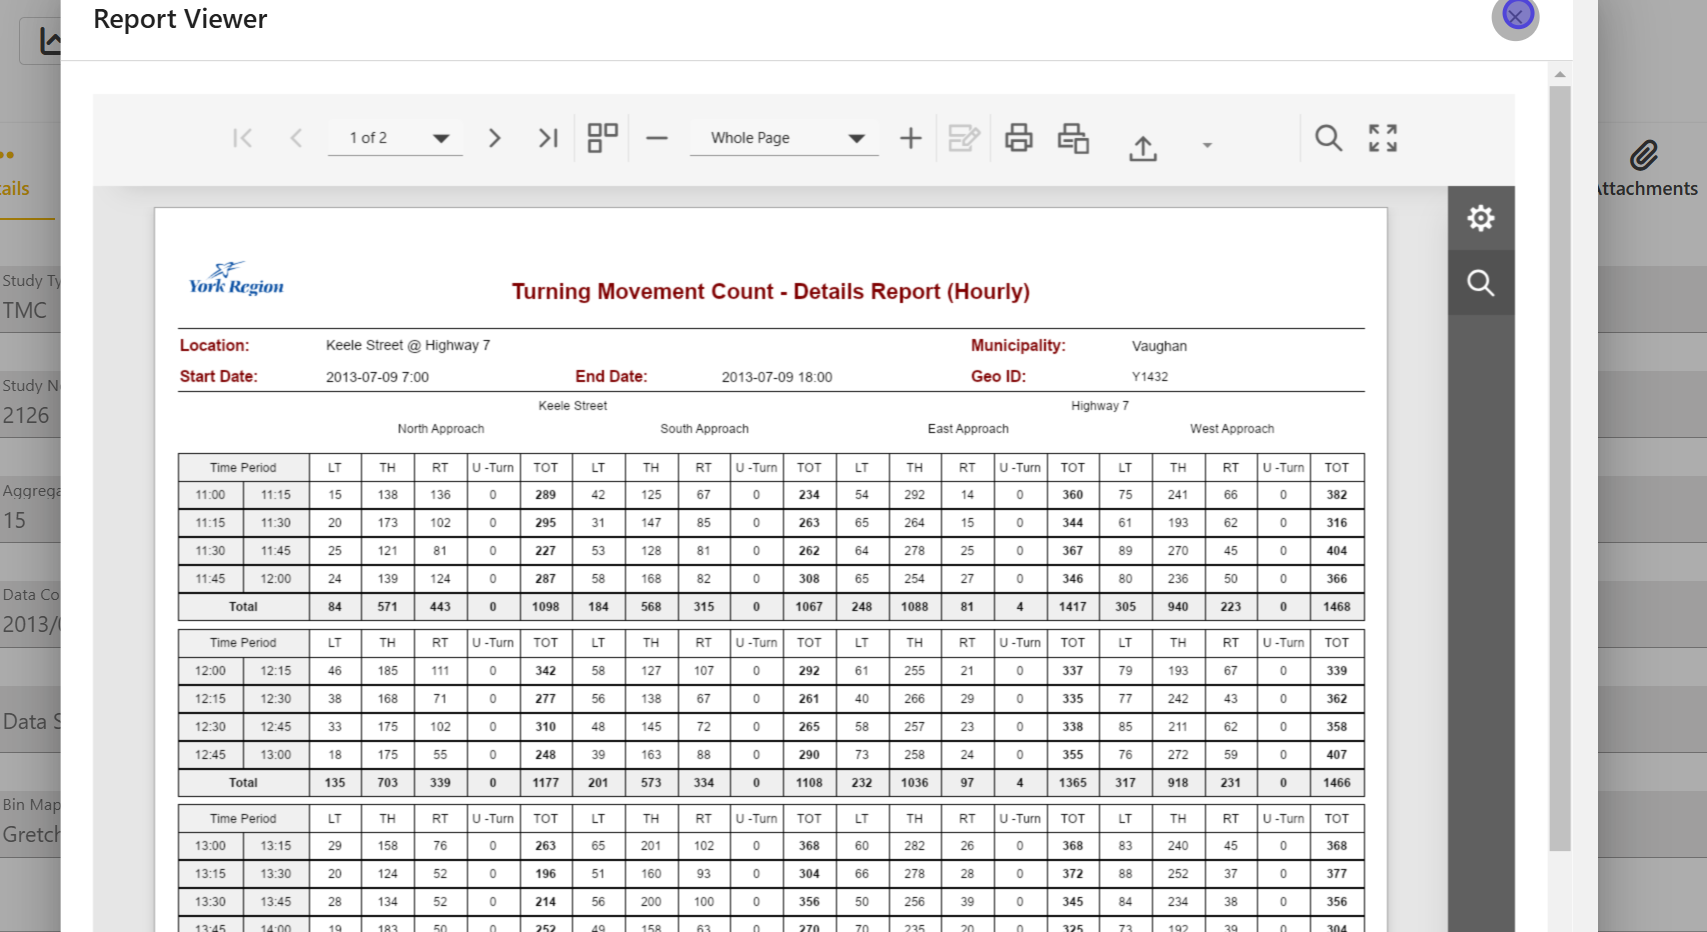
Task: Open the page number dropdown
Action: [440, 138]
